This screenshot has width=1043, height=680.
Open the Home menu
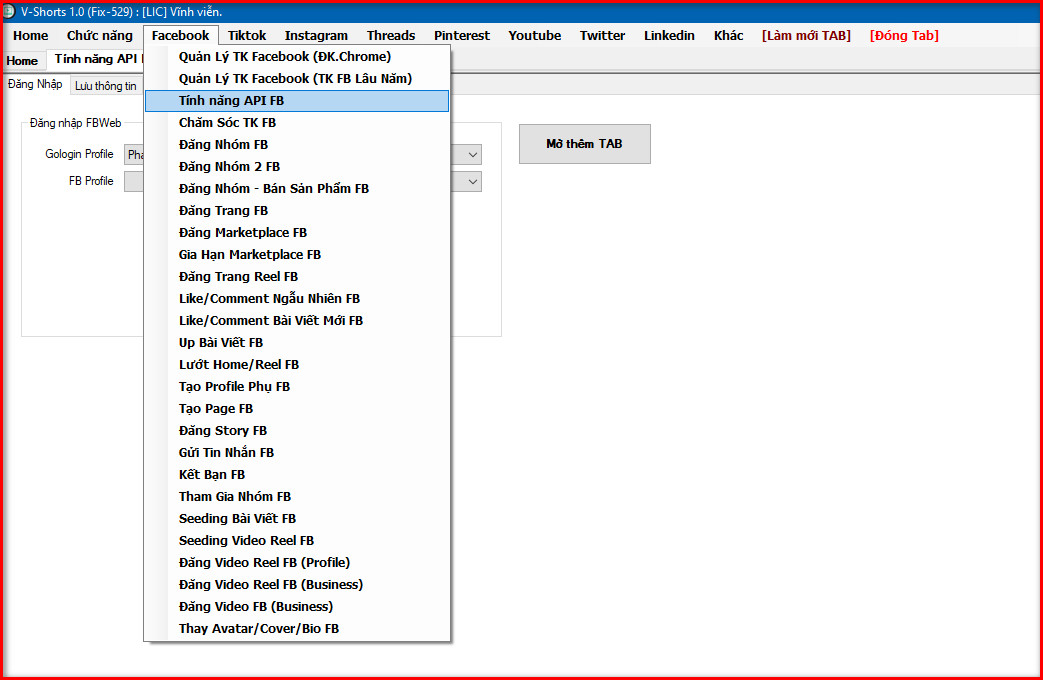pyautogui.click(x=31, y=35)
